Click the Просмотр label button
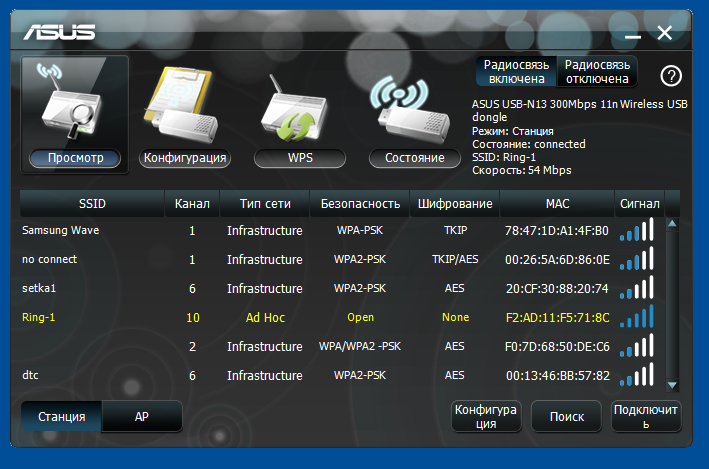Screen dimensions: 709x469 pyautogui.click(x=76, y=158)
